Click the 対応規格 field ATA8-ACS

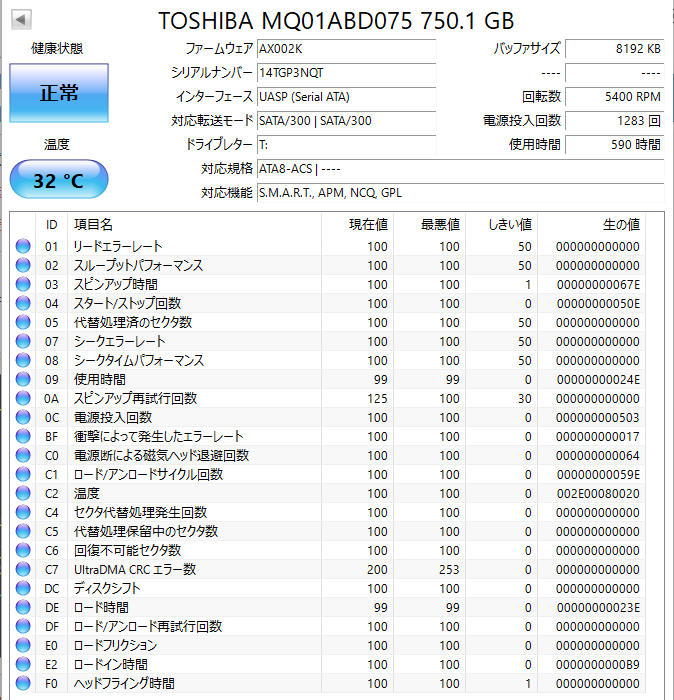(x=461, y=169)
